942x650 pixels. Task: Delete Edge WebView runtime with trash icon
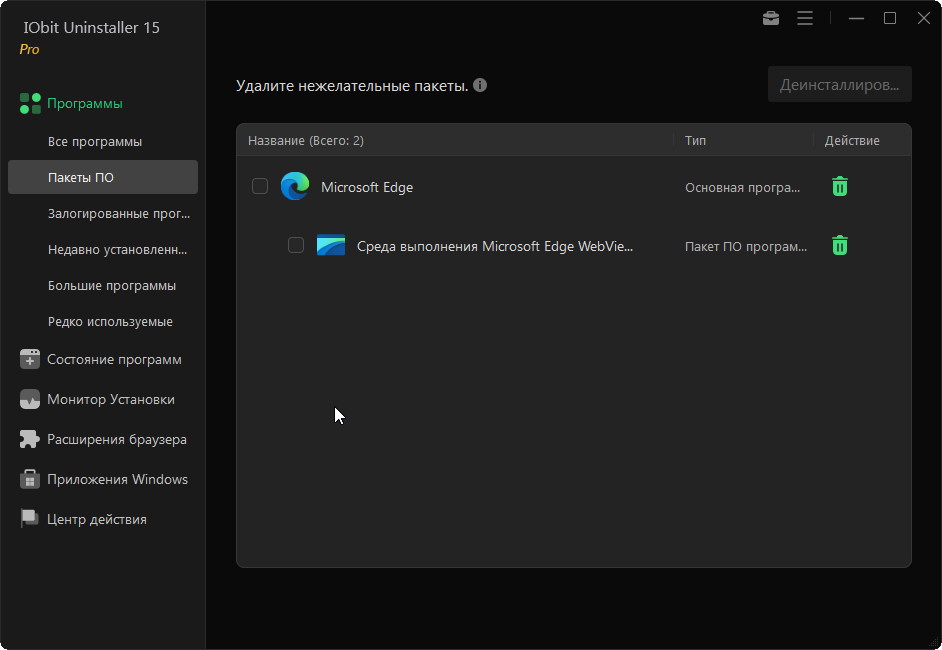[840, 245]
